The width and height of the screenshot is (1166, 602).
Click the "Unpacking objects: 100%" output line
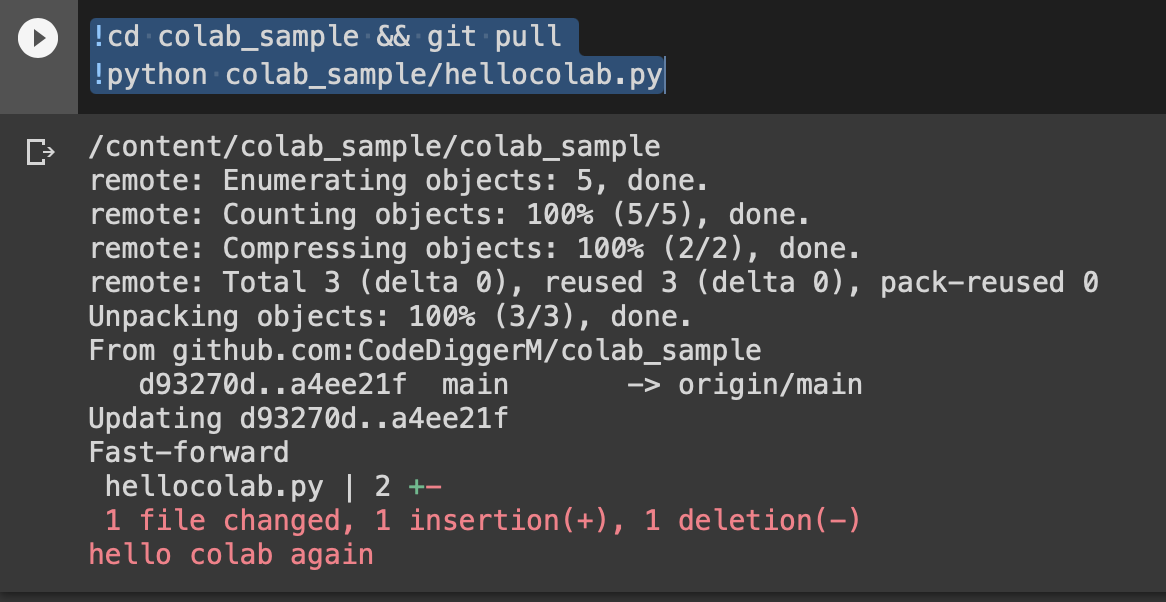[390, 317]
